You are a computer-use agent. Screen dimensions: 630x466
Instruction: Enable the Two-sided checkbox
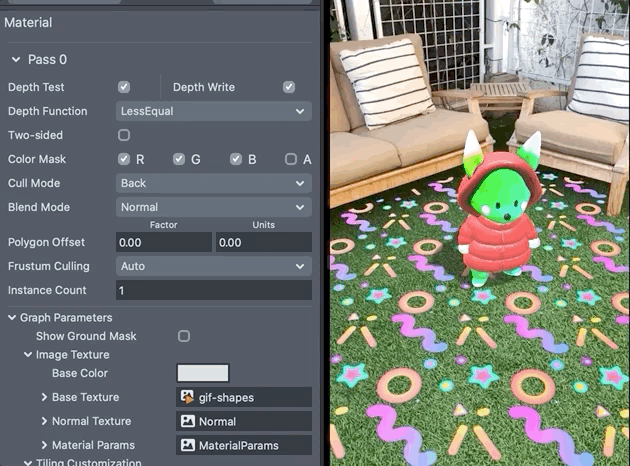tap(124, 135)
